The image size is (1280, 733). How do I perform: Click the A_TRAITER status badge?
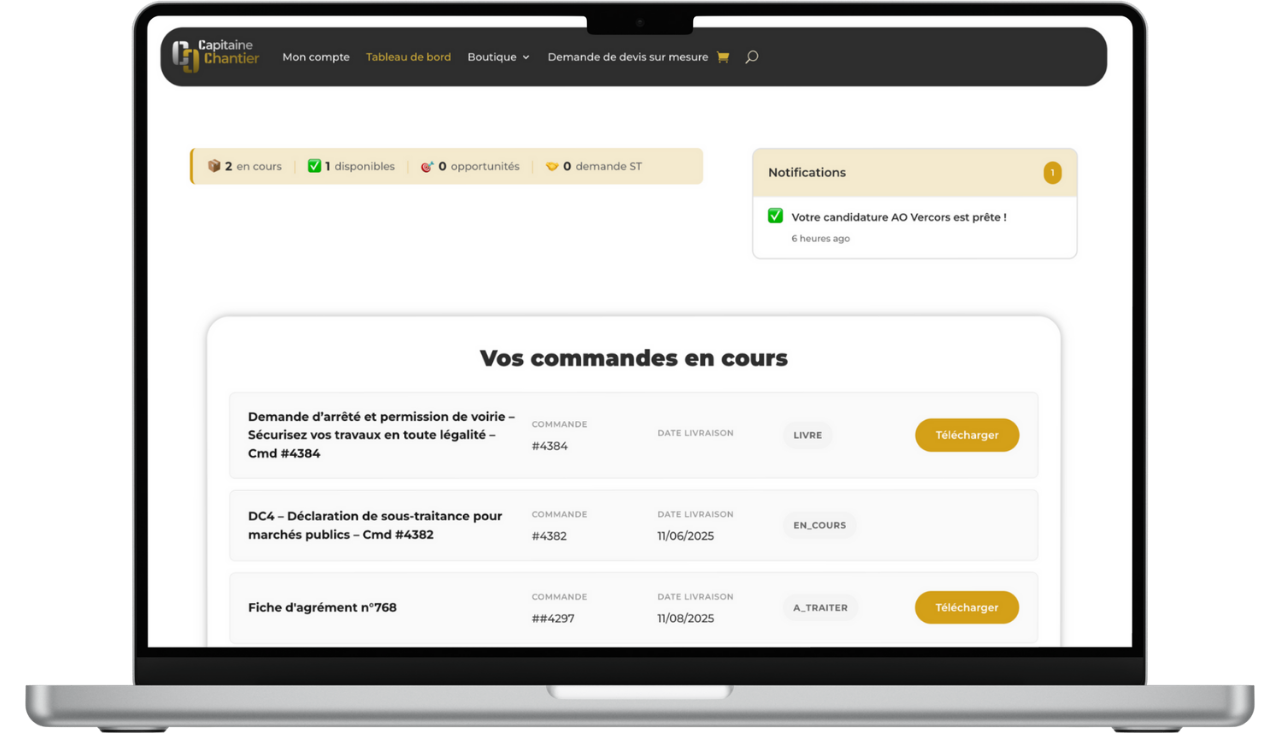(x=820, y=607)
